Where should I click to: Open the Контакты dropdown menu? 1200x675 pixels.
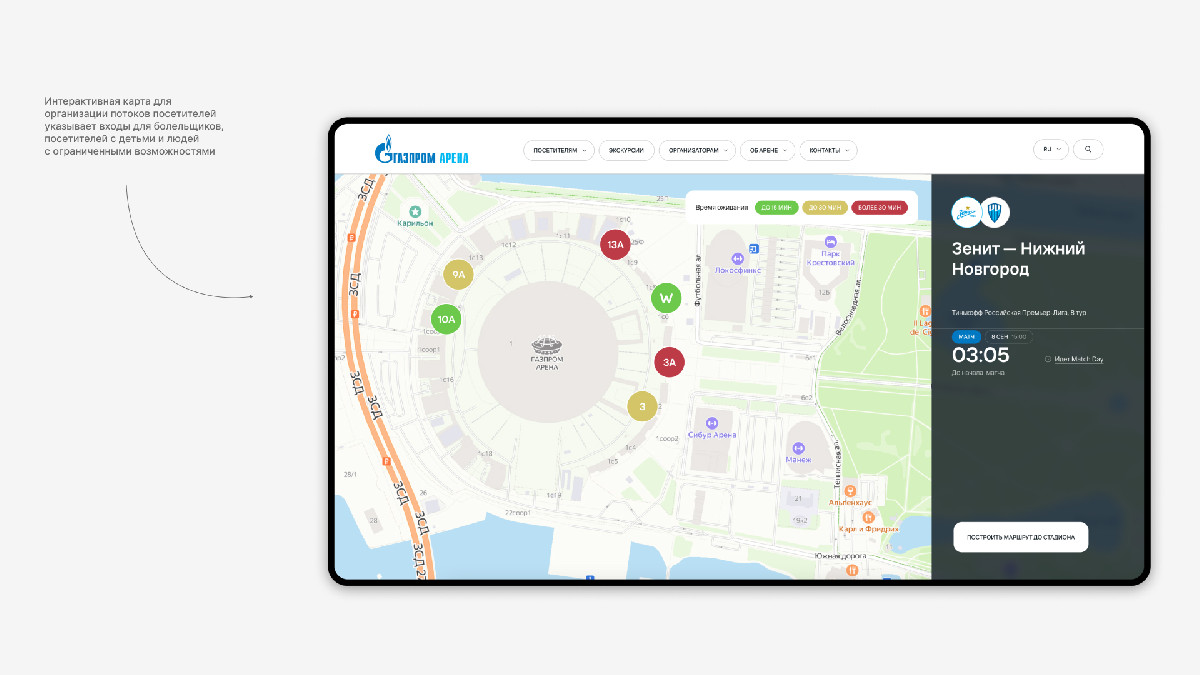[x=828, y=150]
